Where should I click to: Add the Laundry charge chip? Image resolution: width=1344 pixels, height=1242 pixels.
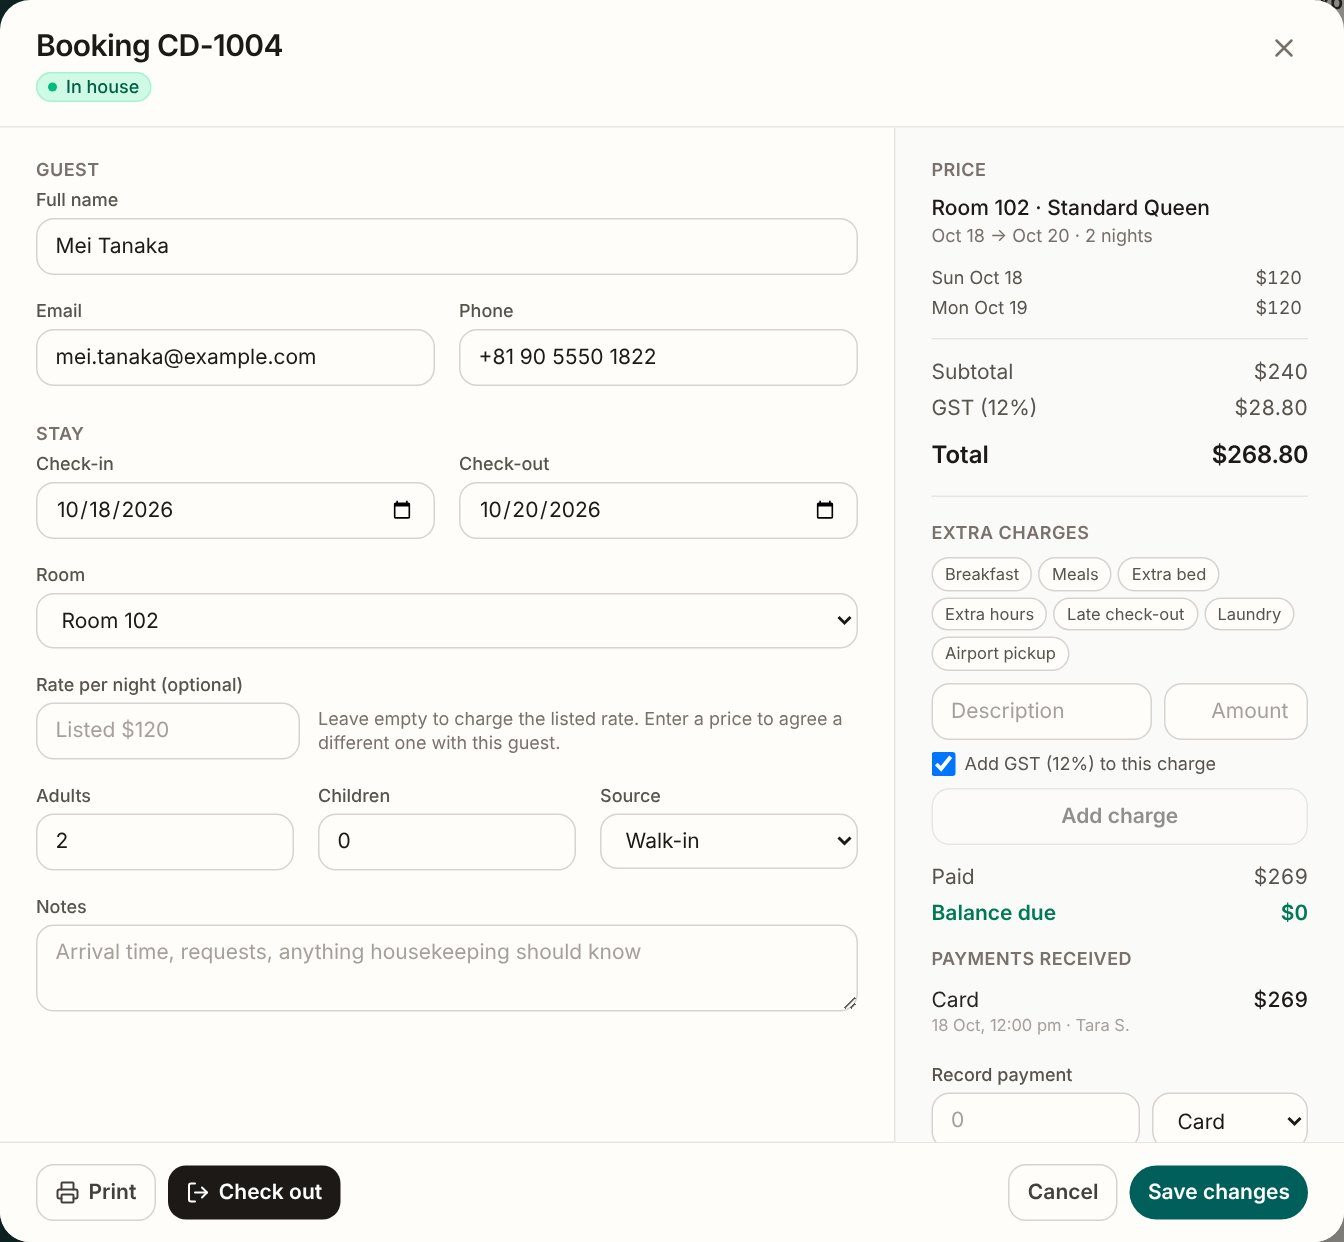pyautogui.click(x=1249, y=614)
